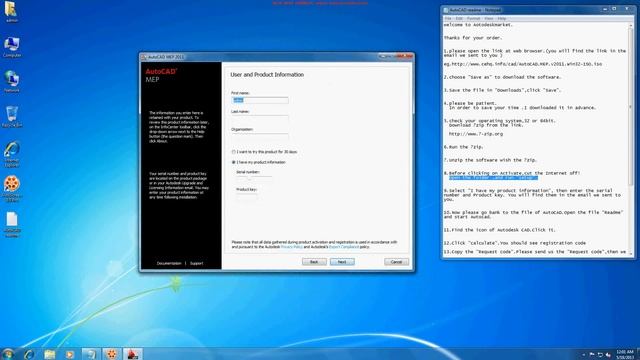The height and width of the screenshot is (360, 640).
Task: Open the Windows Start menu
Action: point(8,353)
